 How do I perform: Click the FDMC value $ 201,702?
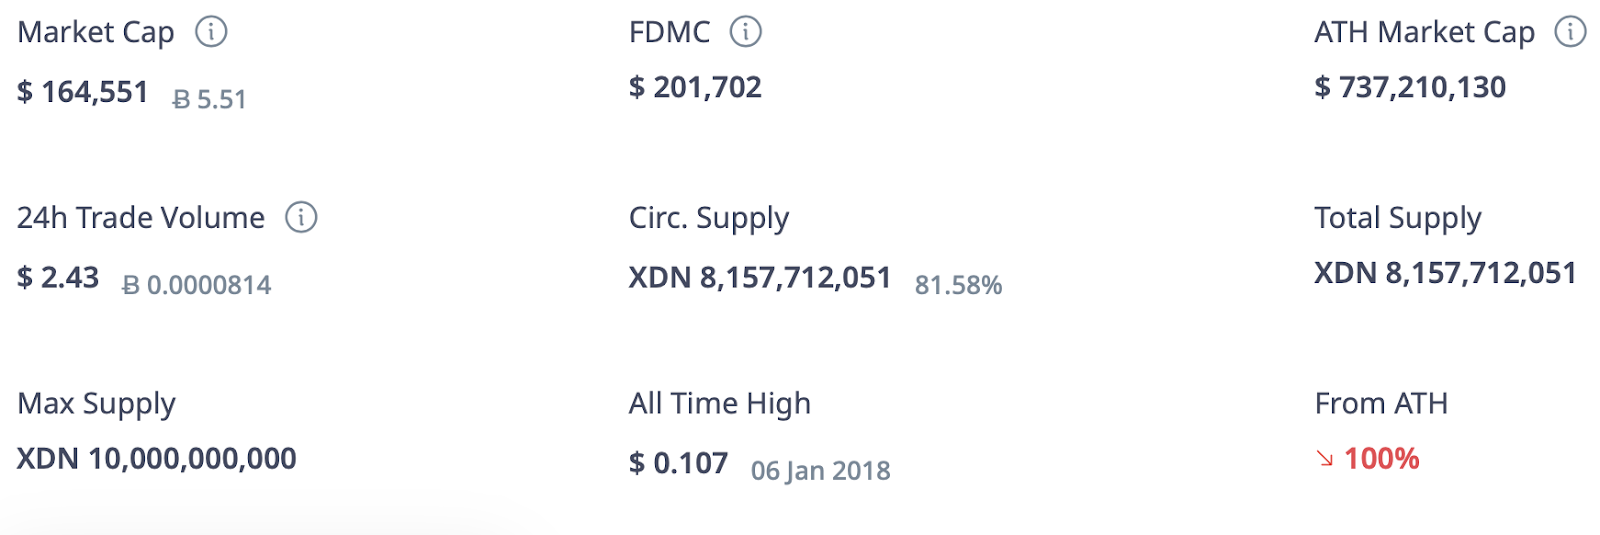point(695,88)
